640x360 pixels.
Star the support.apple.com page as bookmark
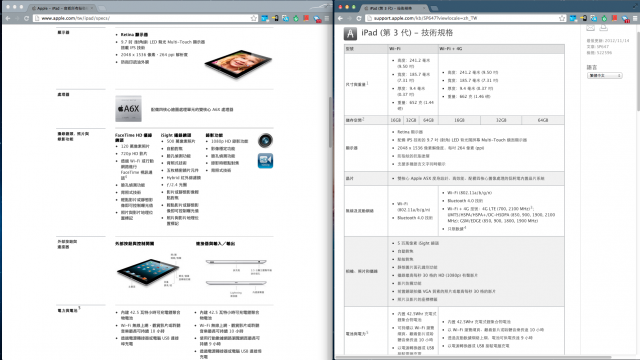click(562, 18)
